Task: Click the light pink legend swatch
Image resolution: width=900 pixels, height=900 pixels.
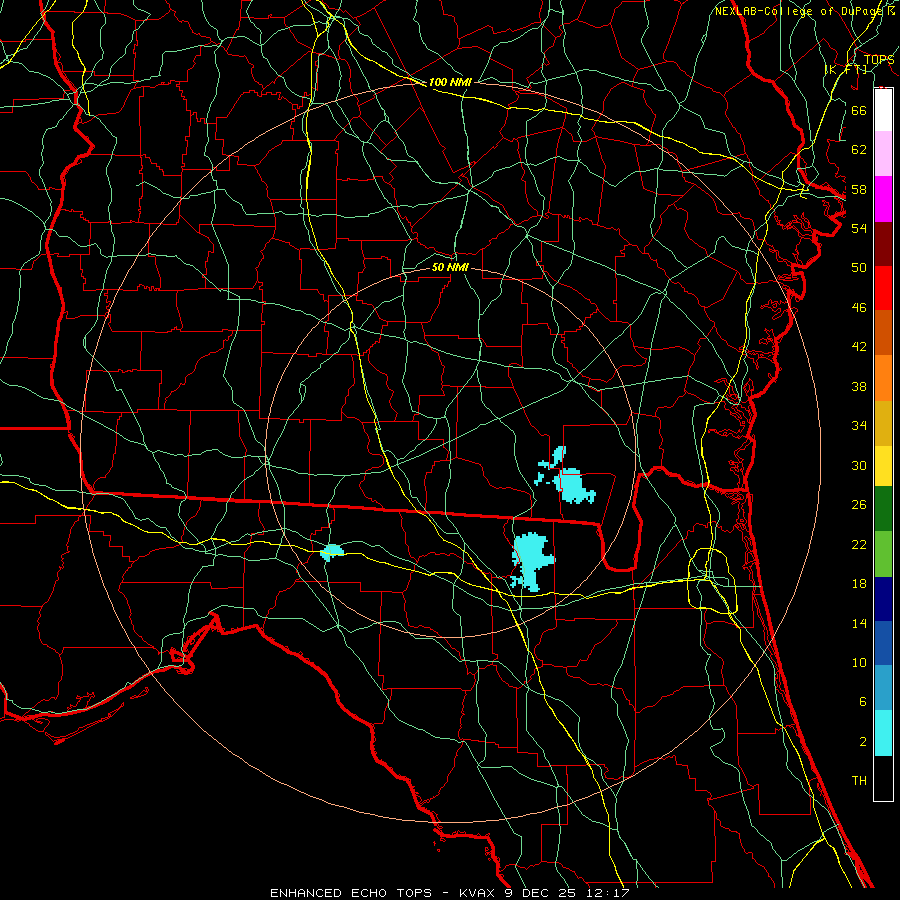Action: point(883,154)
